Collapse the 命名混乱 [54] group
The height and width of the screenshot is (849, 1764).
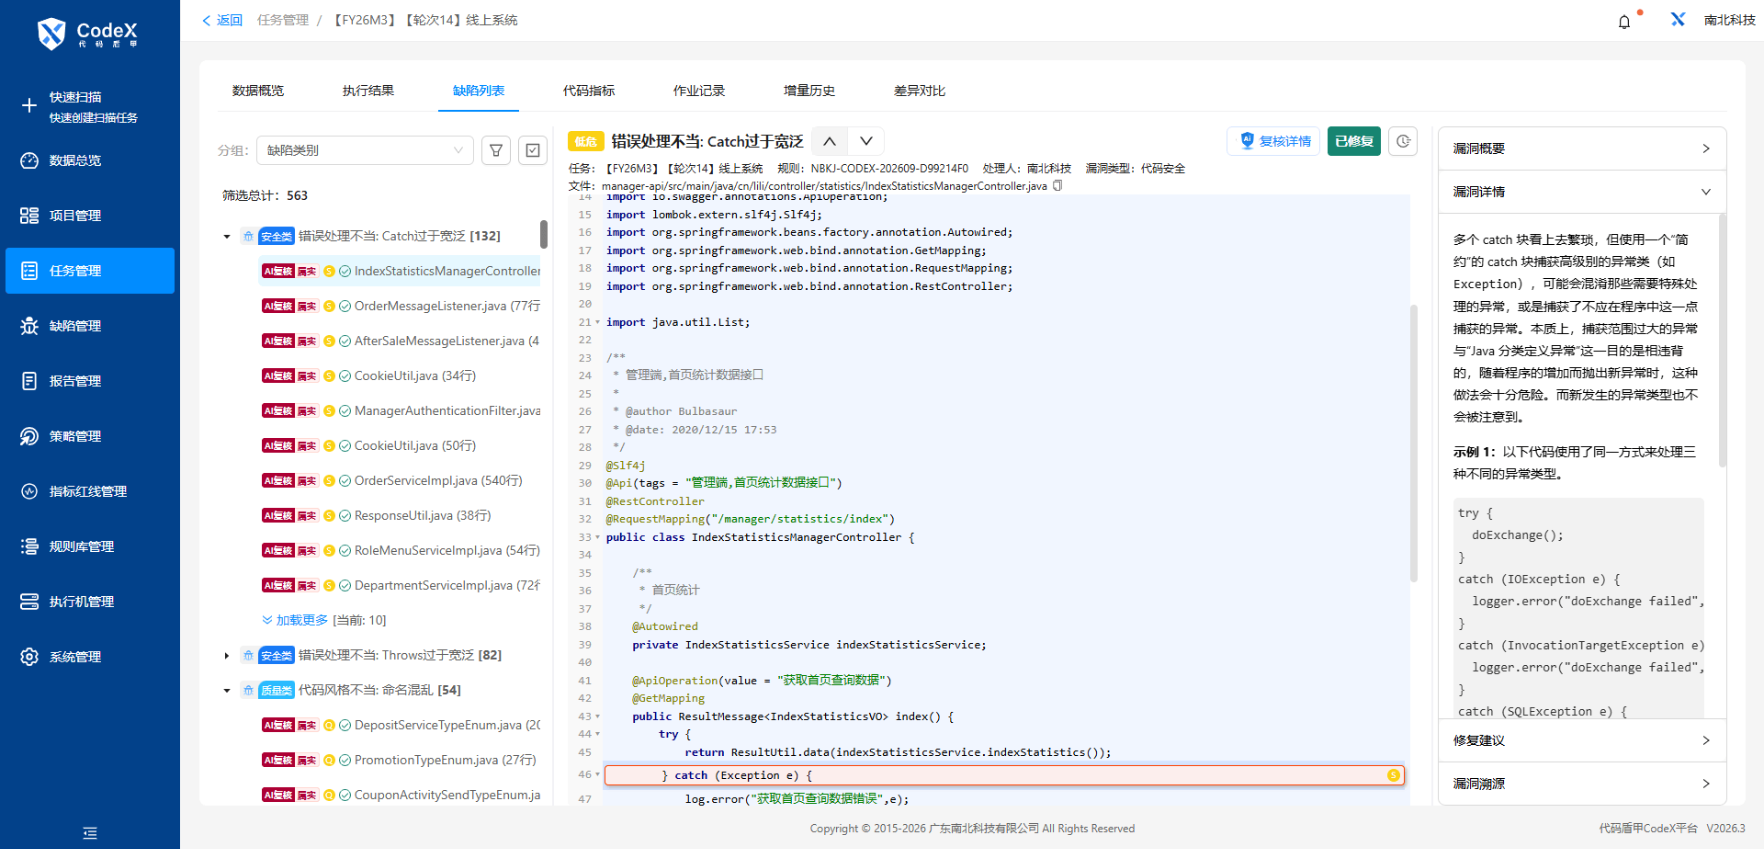(x=227, y=691)
